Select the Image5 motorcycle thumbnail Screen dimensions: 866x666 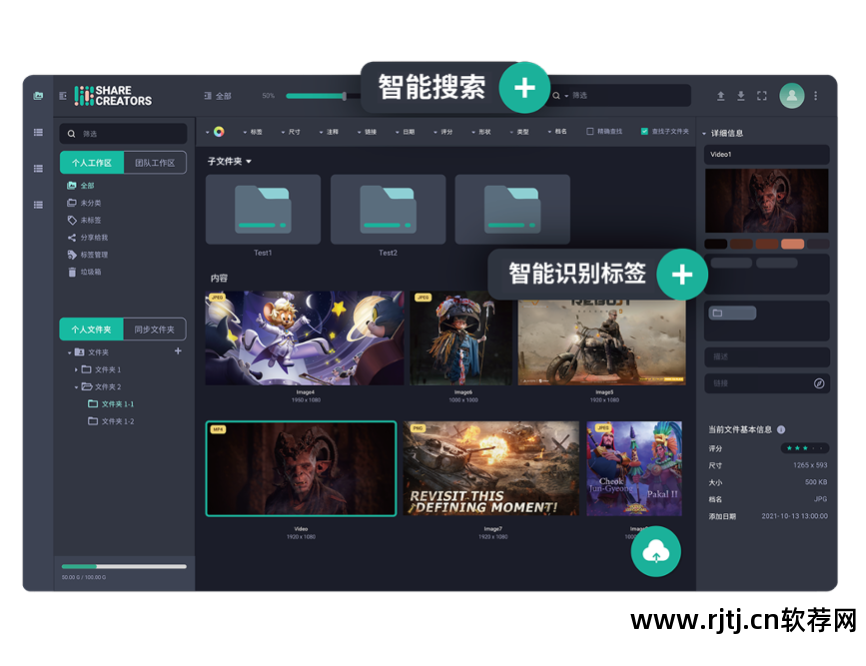[x=601, y=342]
